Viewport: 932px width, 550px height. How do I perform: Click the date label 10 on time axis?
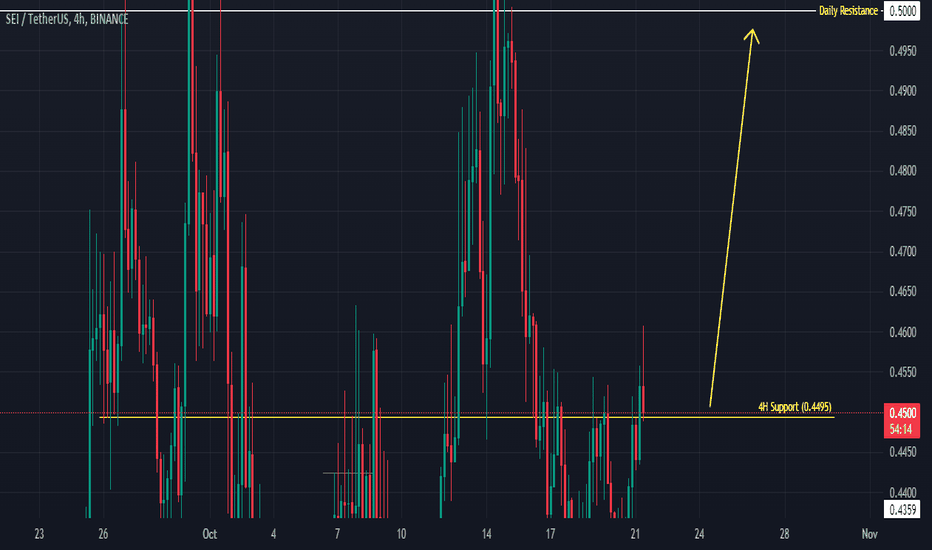pos(401,534)
